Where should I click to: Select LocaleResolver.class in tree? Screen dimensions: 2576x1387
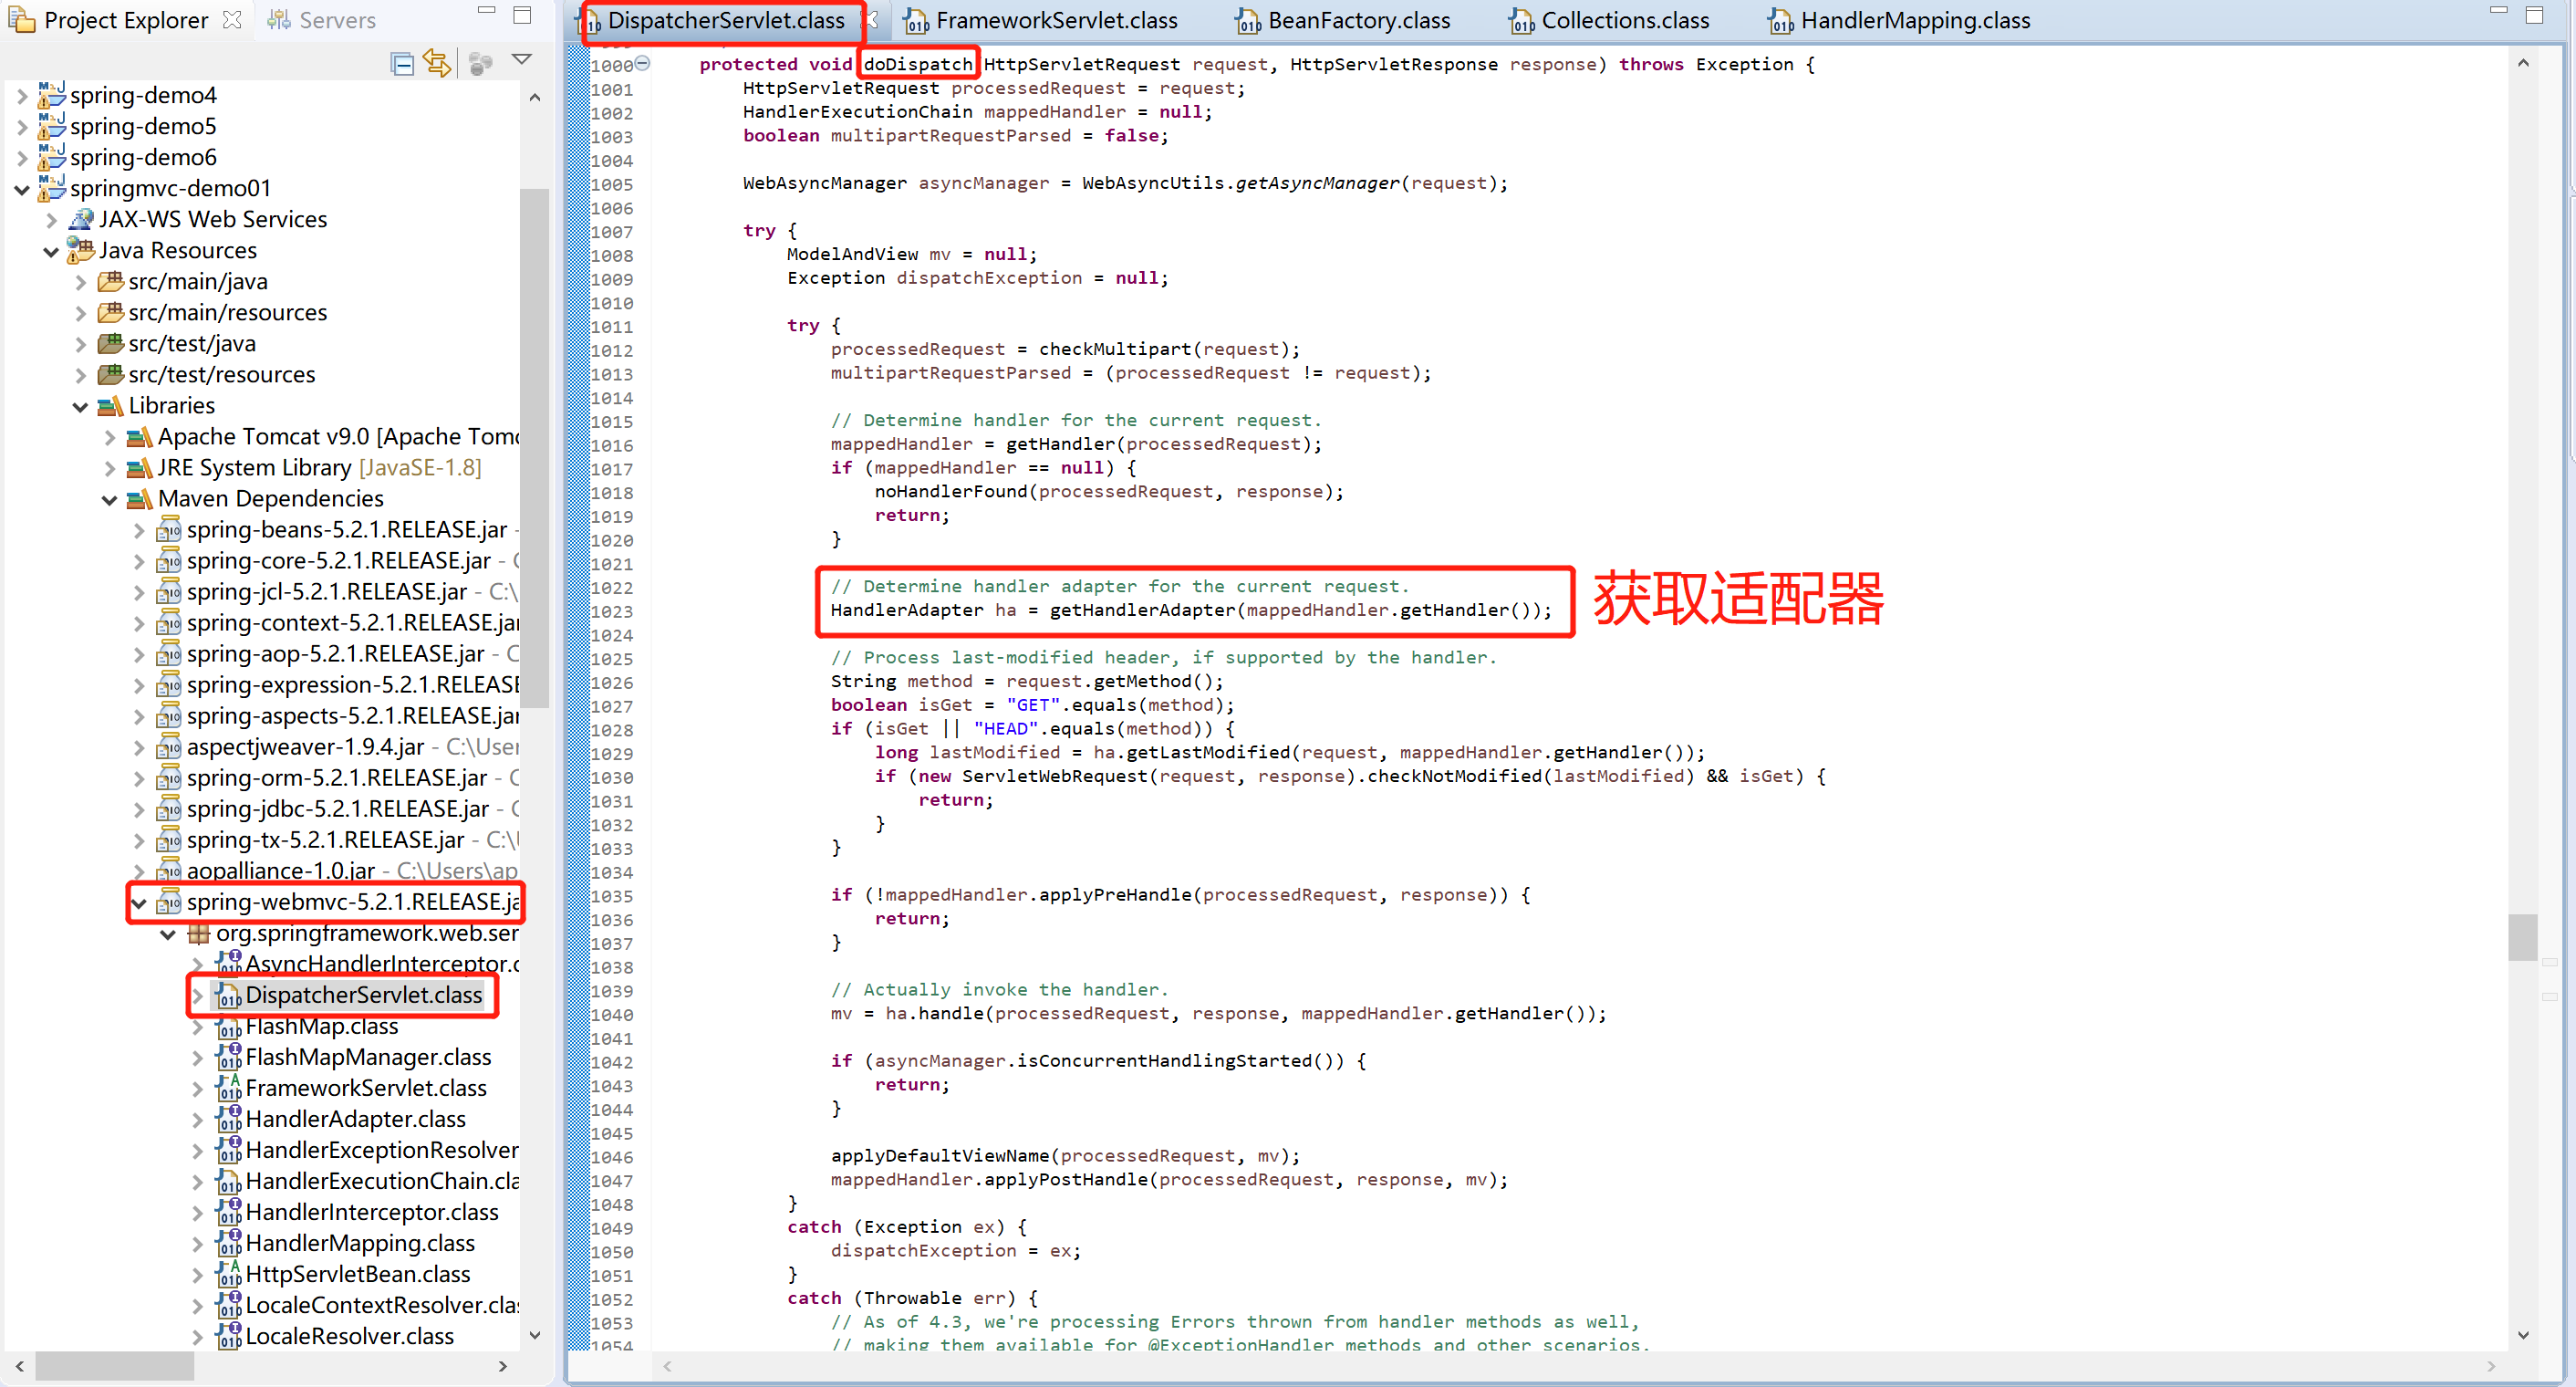350,1336
